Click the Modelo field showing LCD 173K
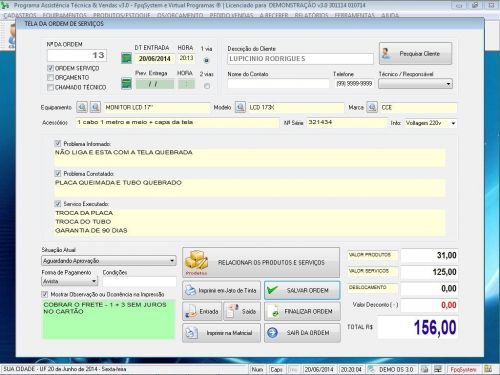The image size is (500, 375). [x=296, y=107]
